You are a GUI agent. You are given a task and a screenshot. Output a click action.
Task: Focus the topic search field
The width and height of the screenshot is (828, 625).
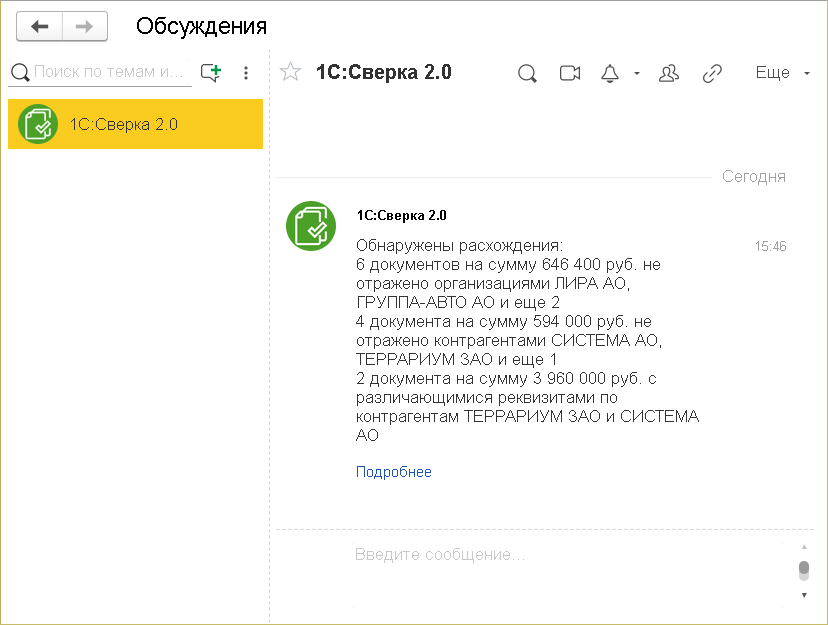[110, 72]
